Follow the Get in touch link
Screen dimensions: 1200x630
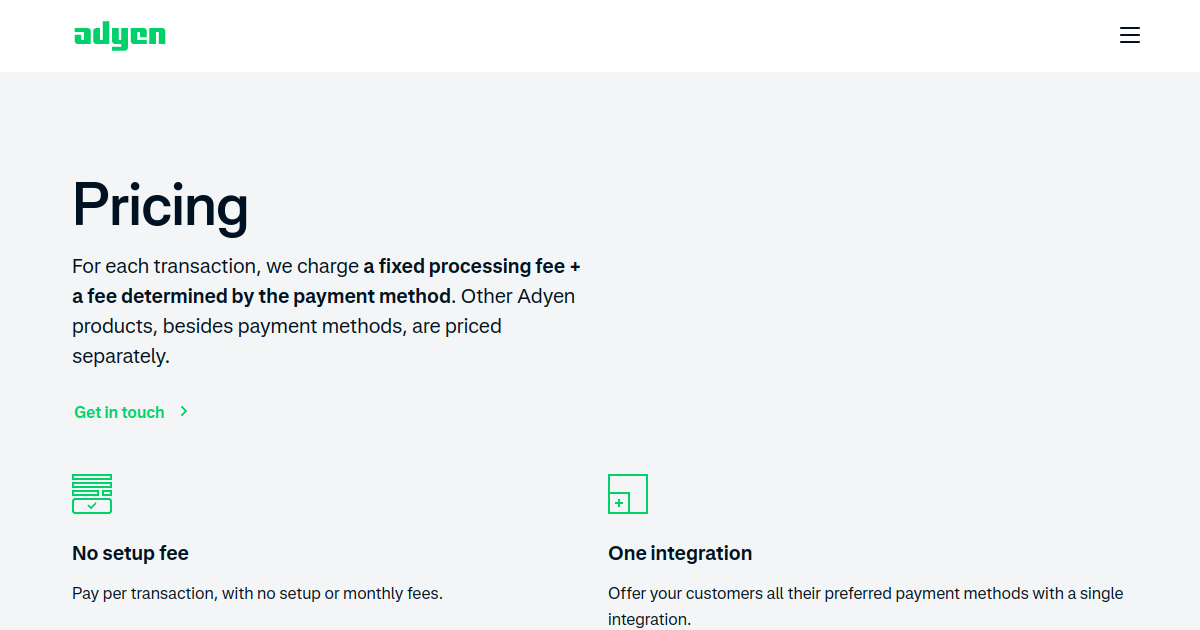click(119, 412)
